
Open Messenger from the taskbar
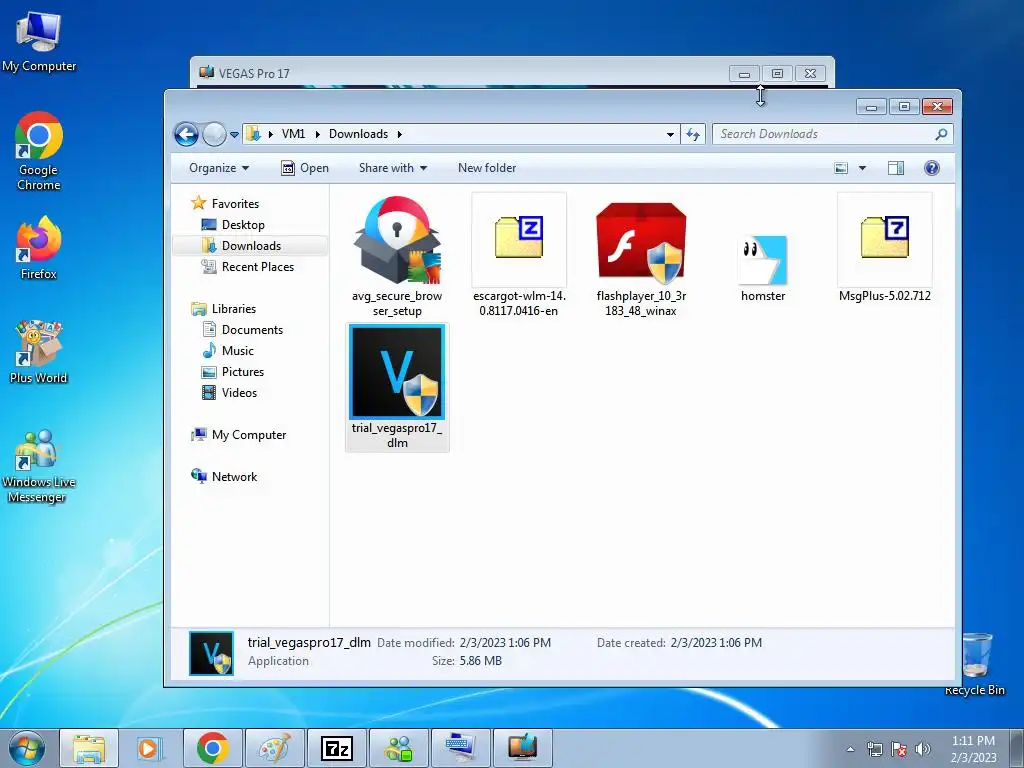[x=398, y=748]
